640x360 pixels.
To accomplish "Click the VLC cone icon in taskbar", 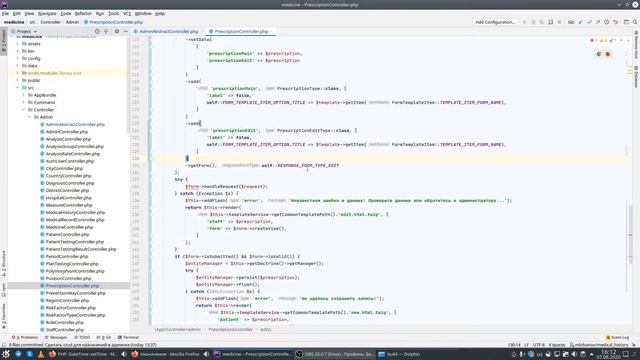I will click(41, 354).
